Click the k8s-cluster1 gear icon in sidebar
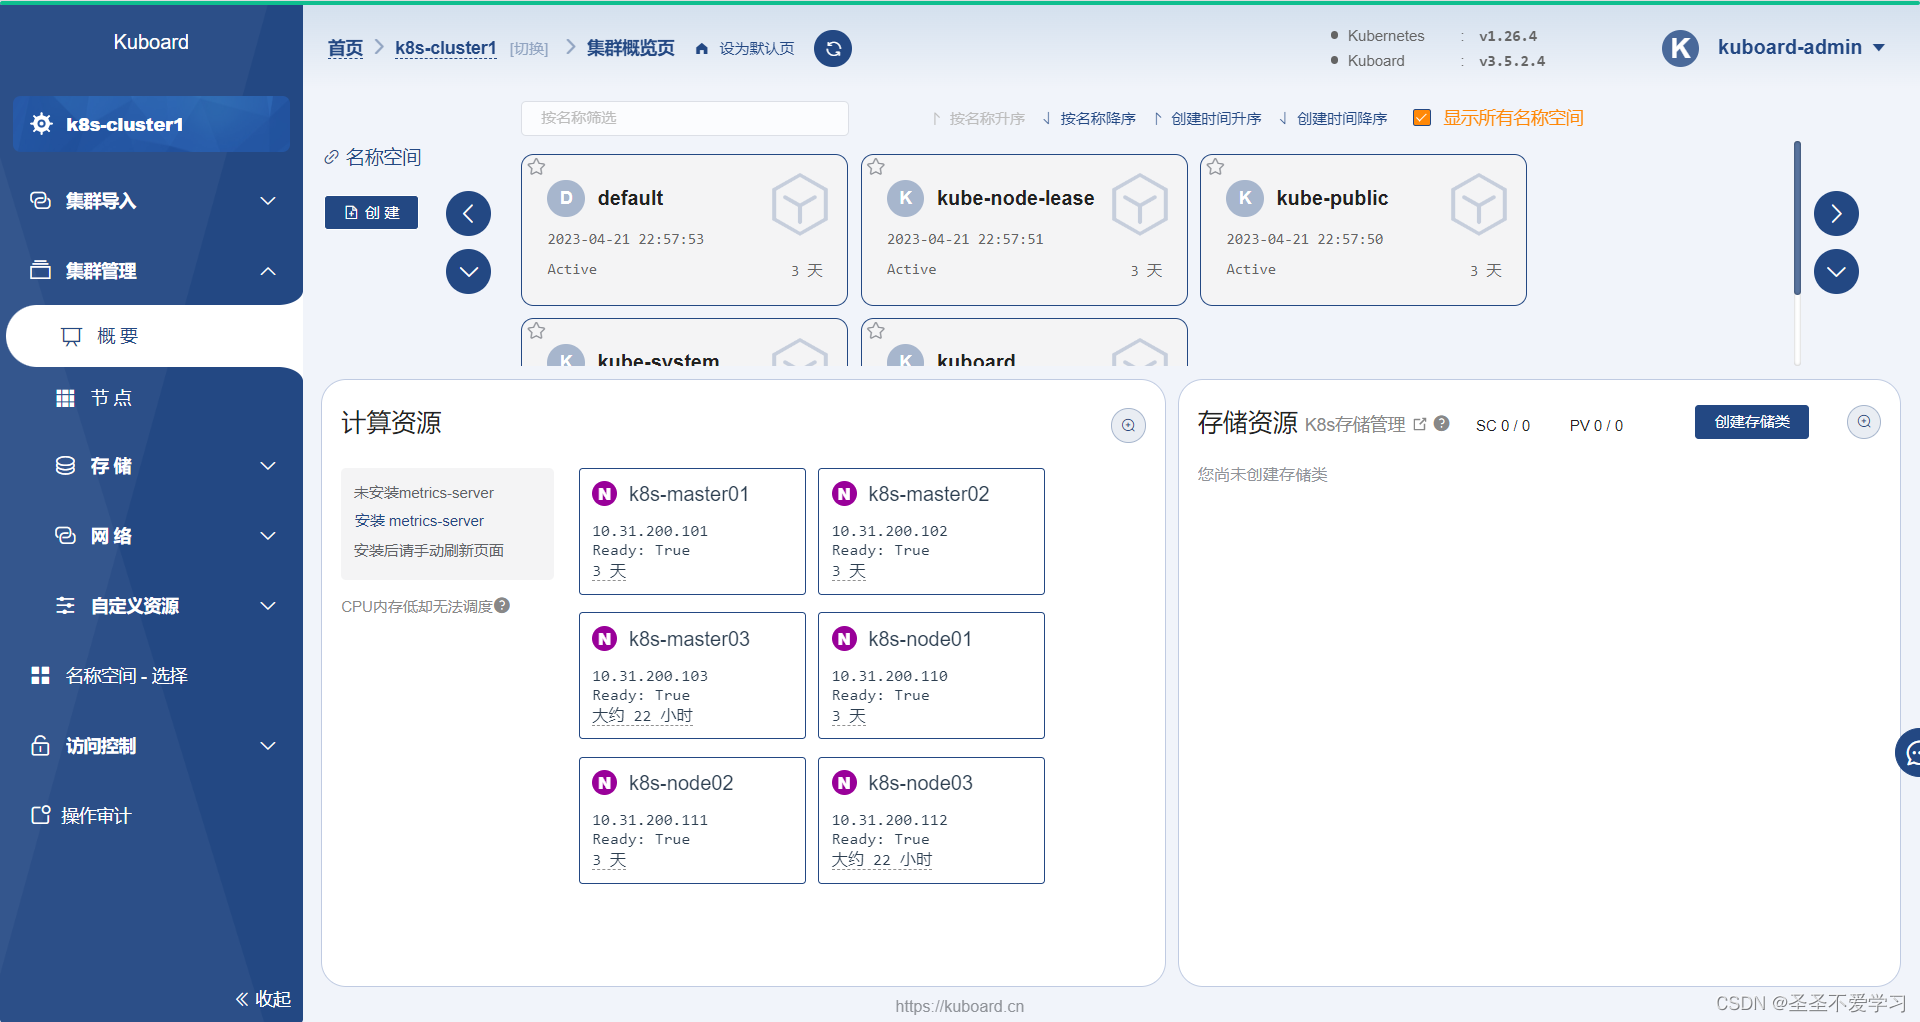 point(42,124)
